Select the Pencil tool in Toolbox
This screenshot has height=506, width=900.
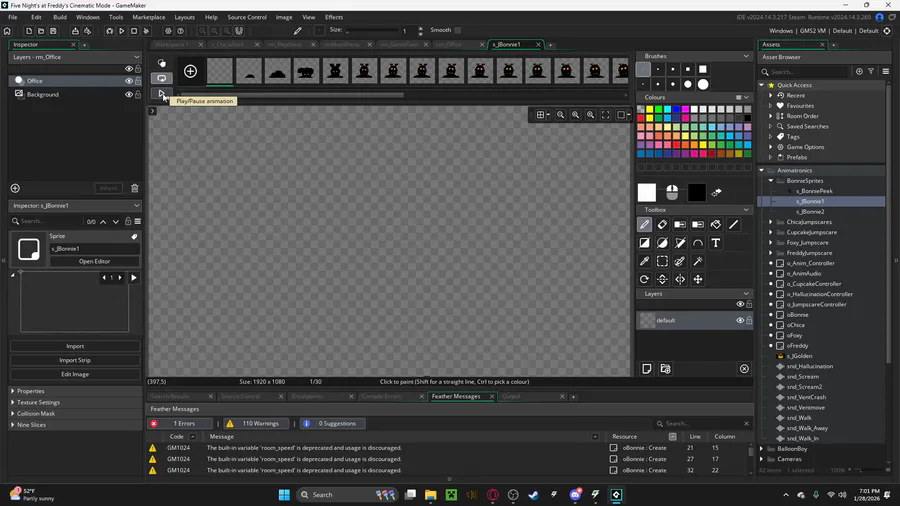(644, 225)
